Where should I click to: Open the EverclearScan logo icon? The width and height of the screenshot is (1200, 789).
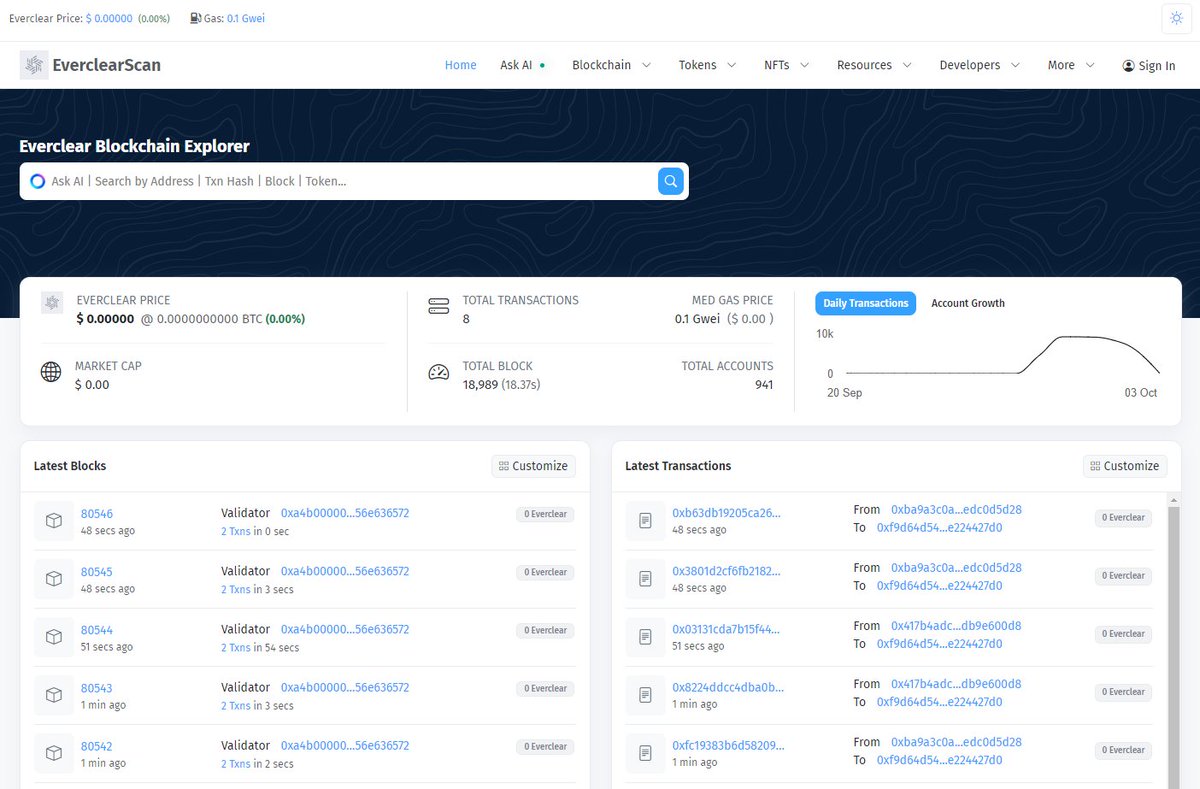[x=33, y=64]
